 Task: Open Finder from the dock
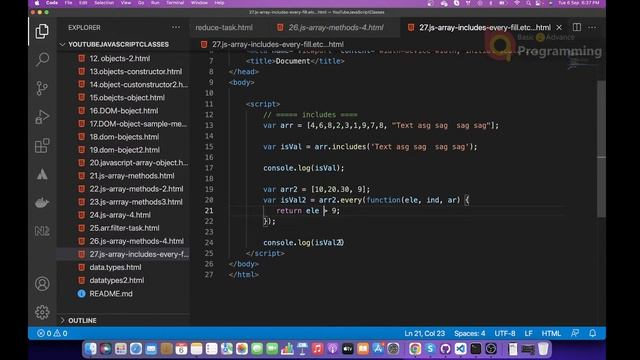click(91, 349)
